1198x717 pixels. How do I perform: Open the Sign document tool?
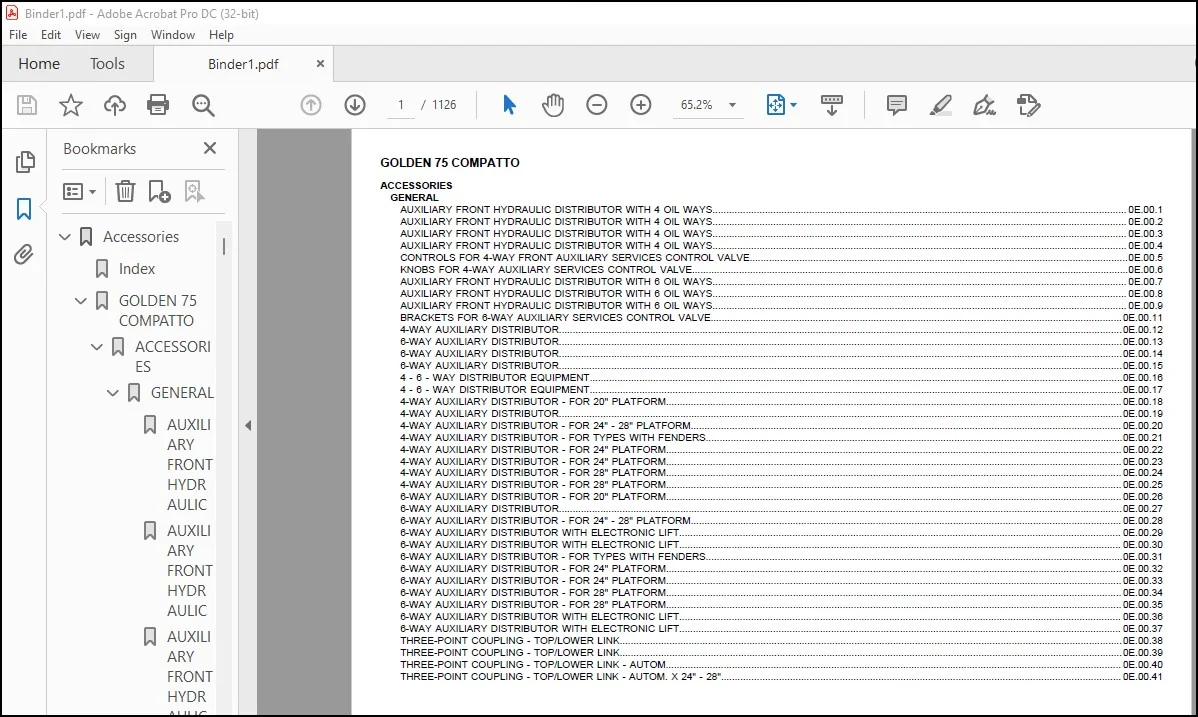(x=984, y=105)
